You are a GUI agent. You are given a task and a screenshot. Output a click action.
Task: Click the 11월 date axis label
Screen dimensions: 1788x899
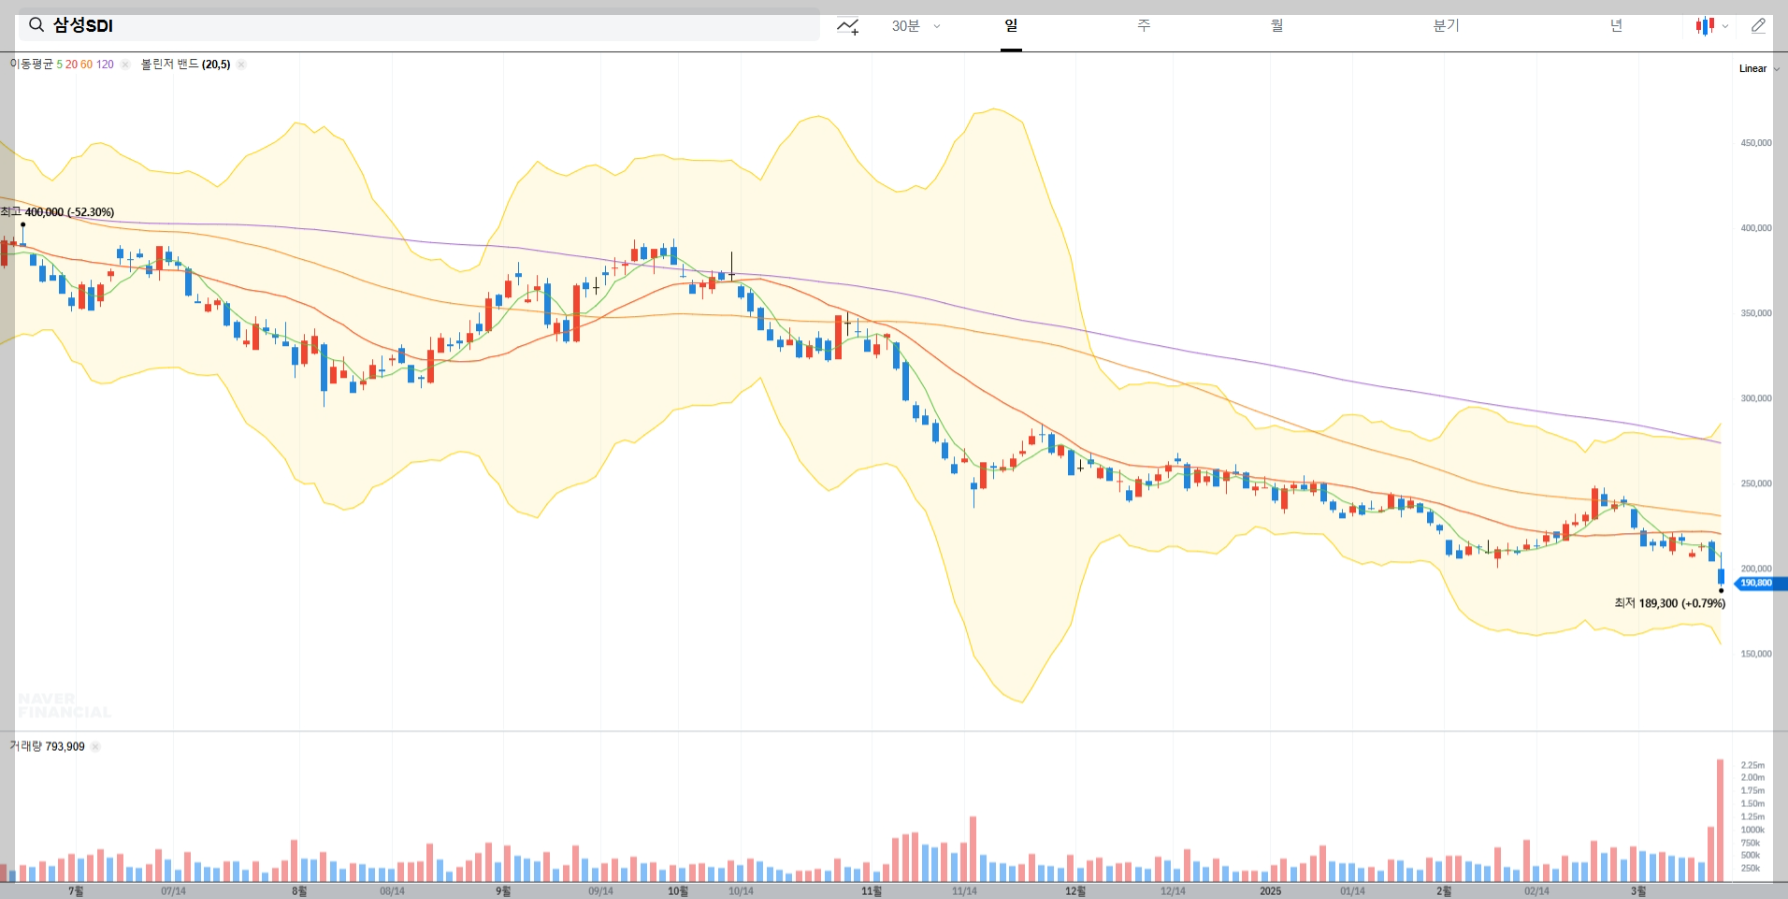(872, 891)
